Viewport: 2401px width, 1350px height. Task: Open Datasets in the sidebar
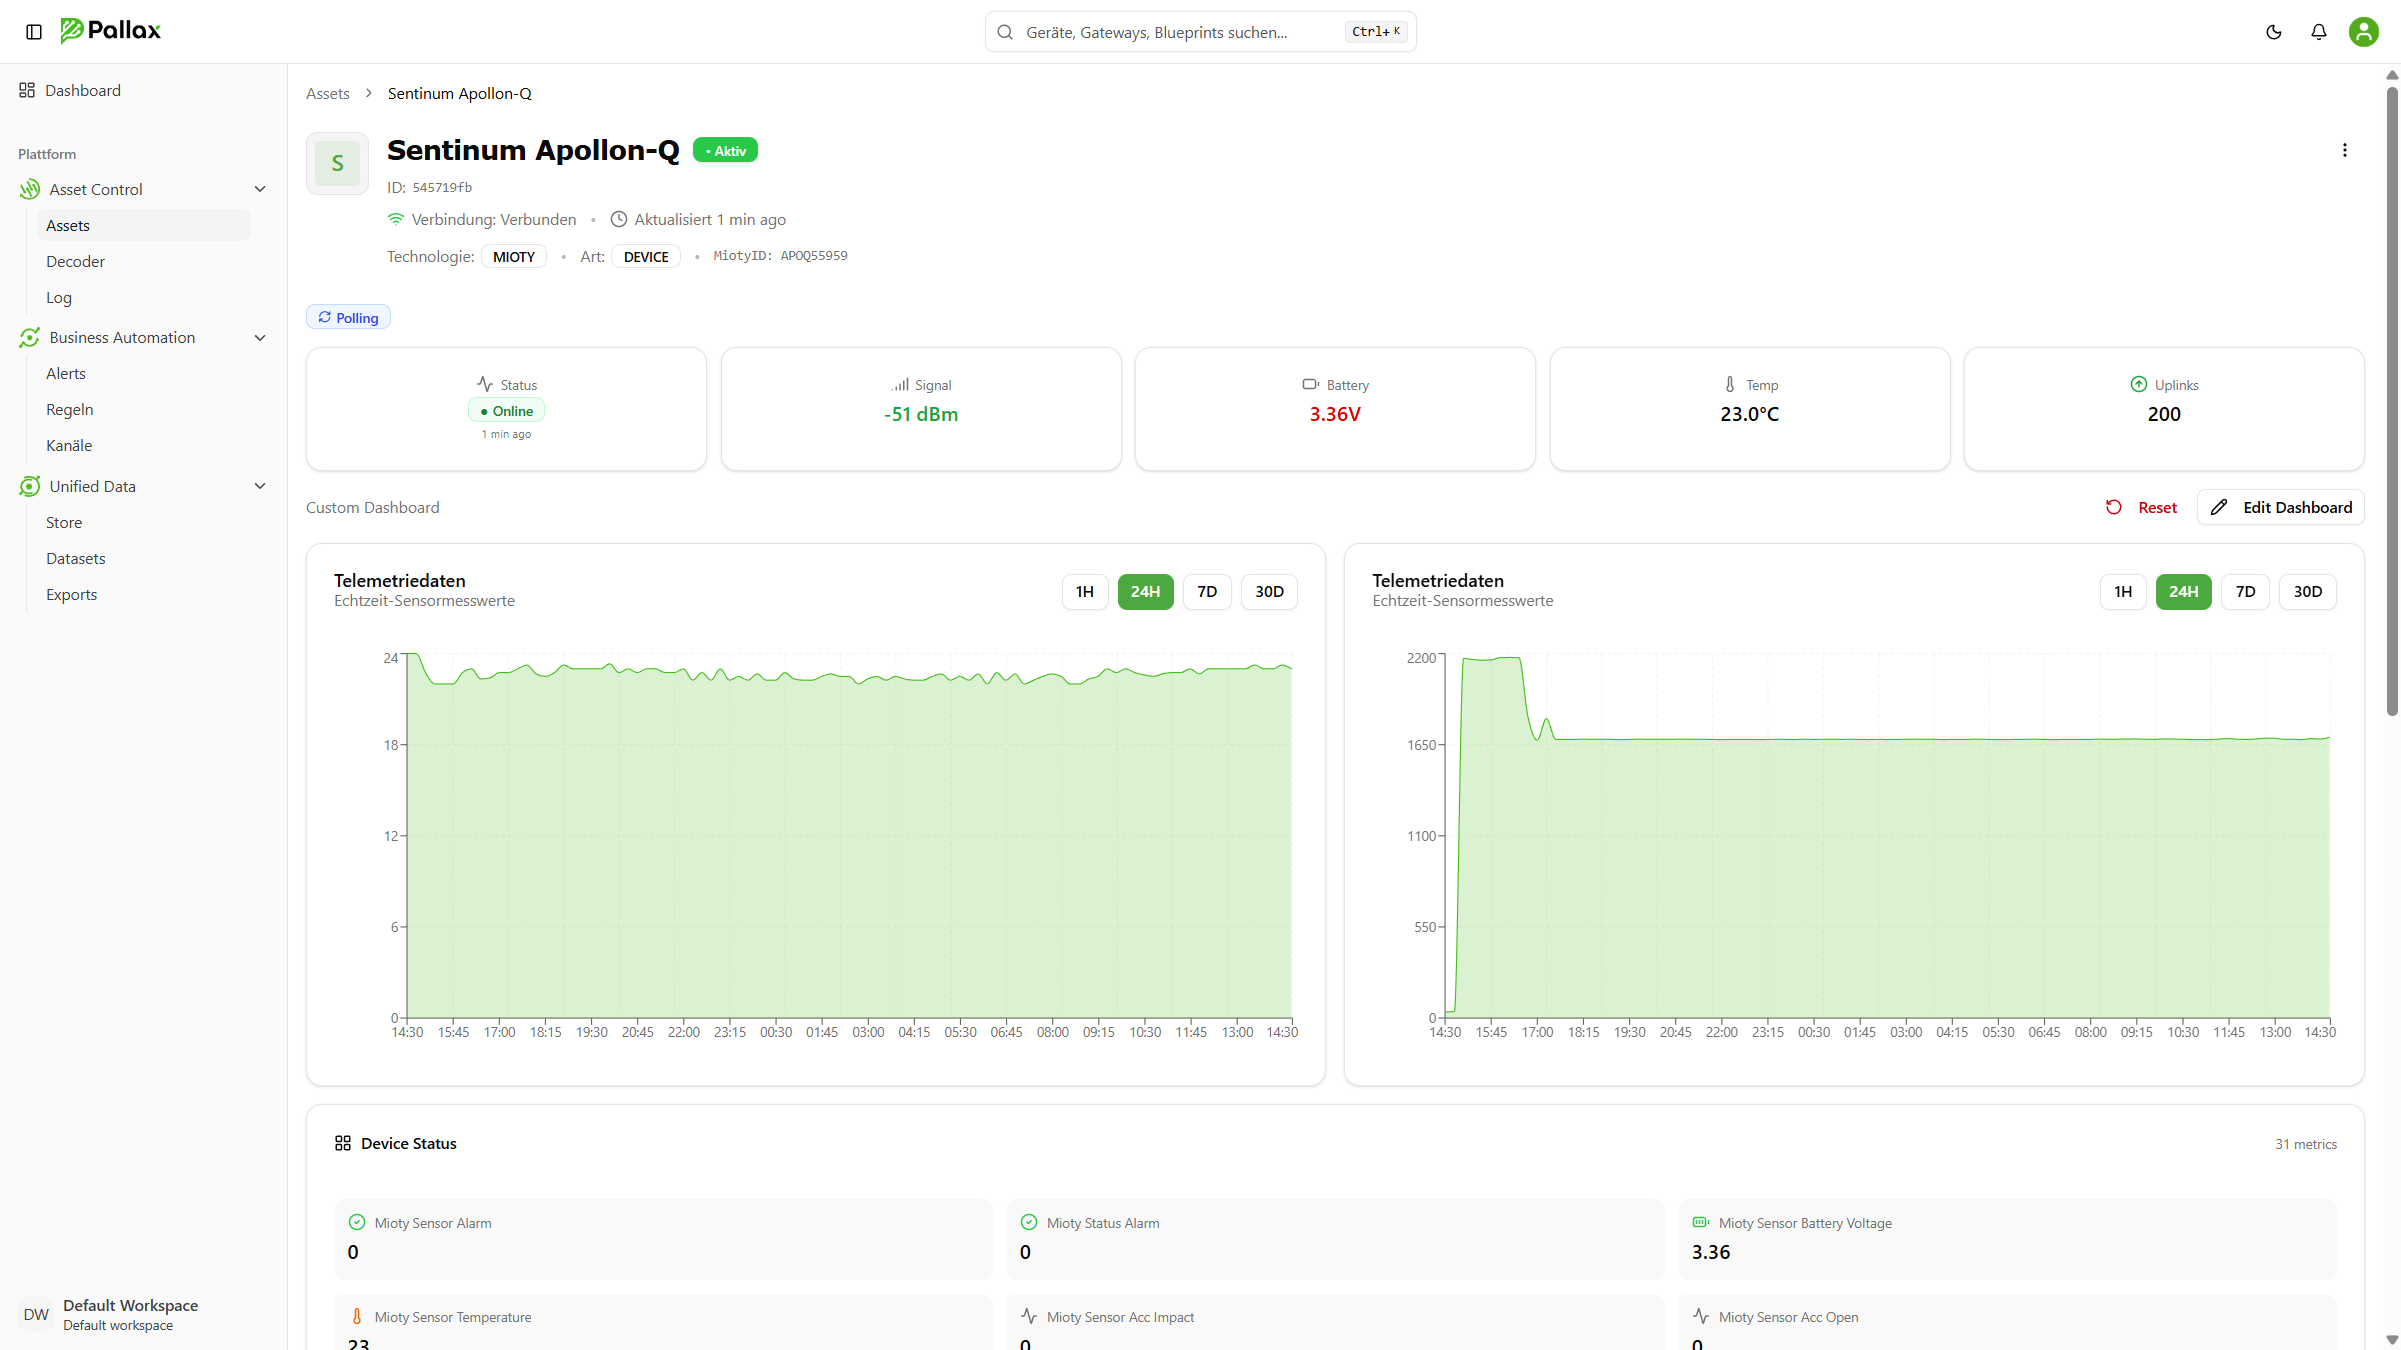click(x=75, y=558)
